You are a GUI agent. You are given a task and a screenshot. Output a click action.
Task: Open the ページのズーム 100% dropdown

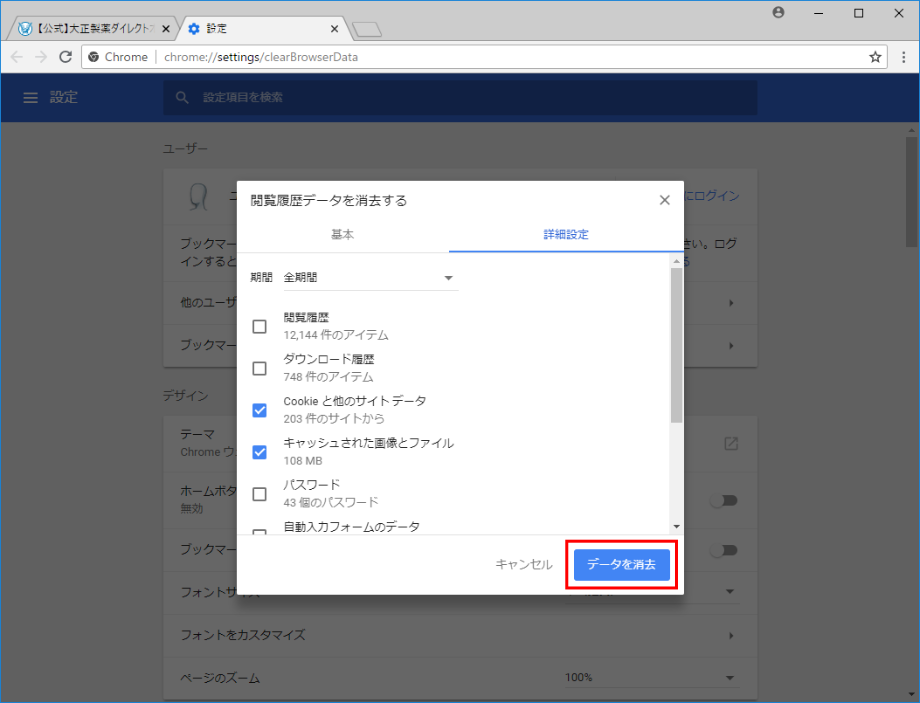click(x=651, y=678)
